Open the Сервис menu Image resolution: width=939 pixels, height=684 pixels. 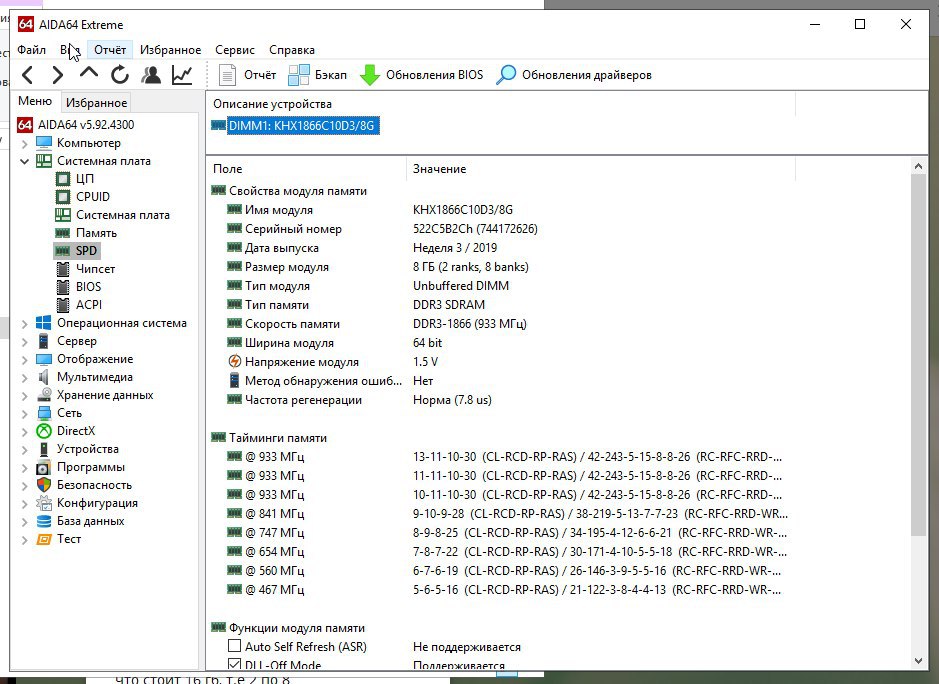pos(235,50)
